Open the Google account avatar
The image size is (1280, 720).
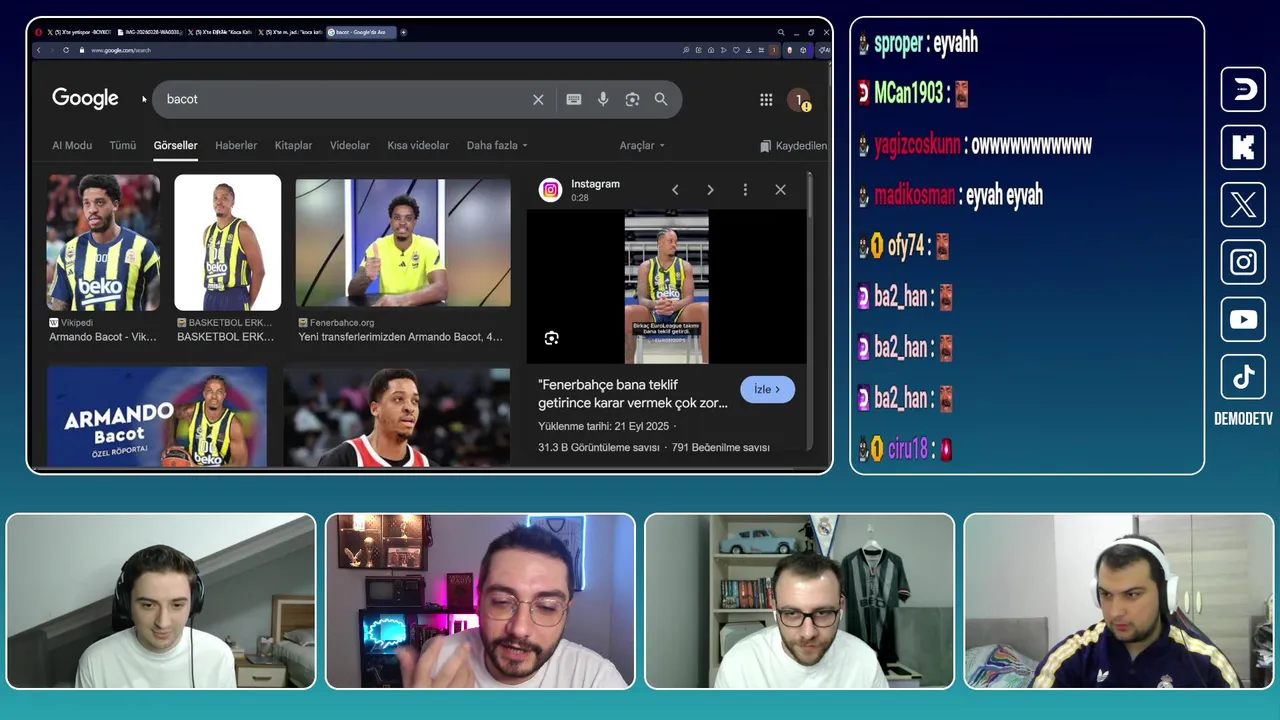coord(799,100)
